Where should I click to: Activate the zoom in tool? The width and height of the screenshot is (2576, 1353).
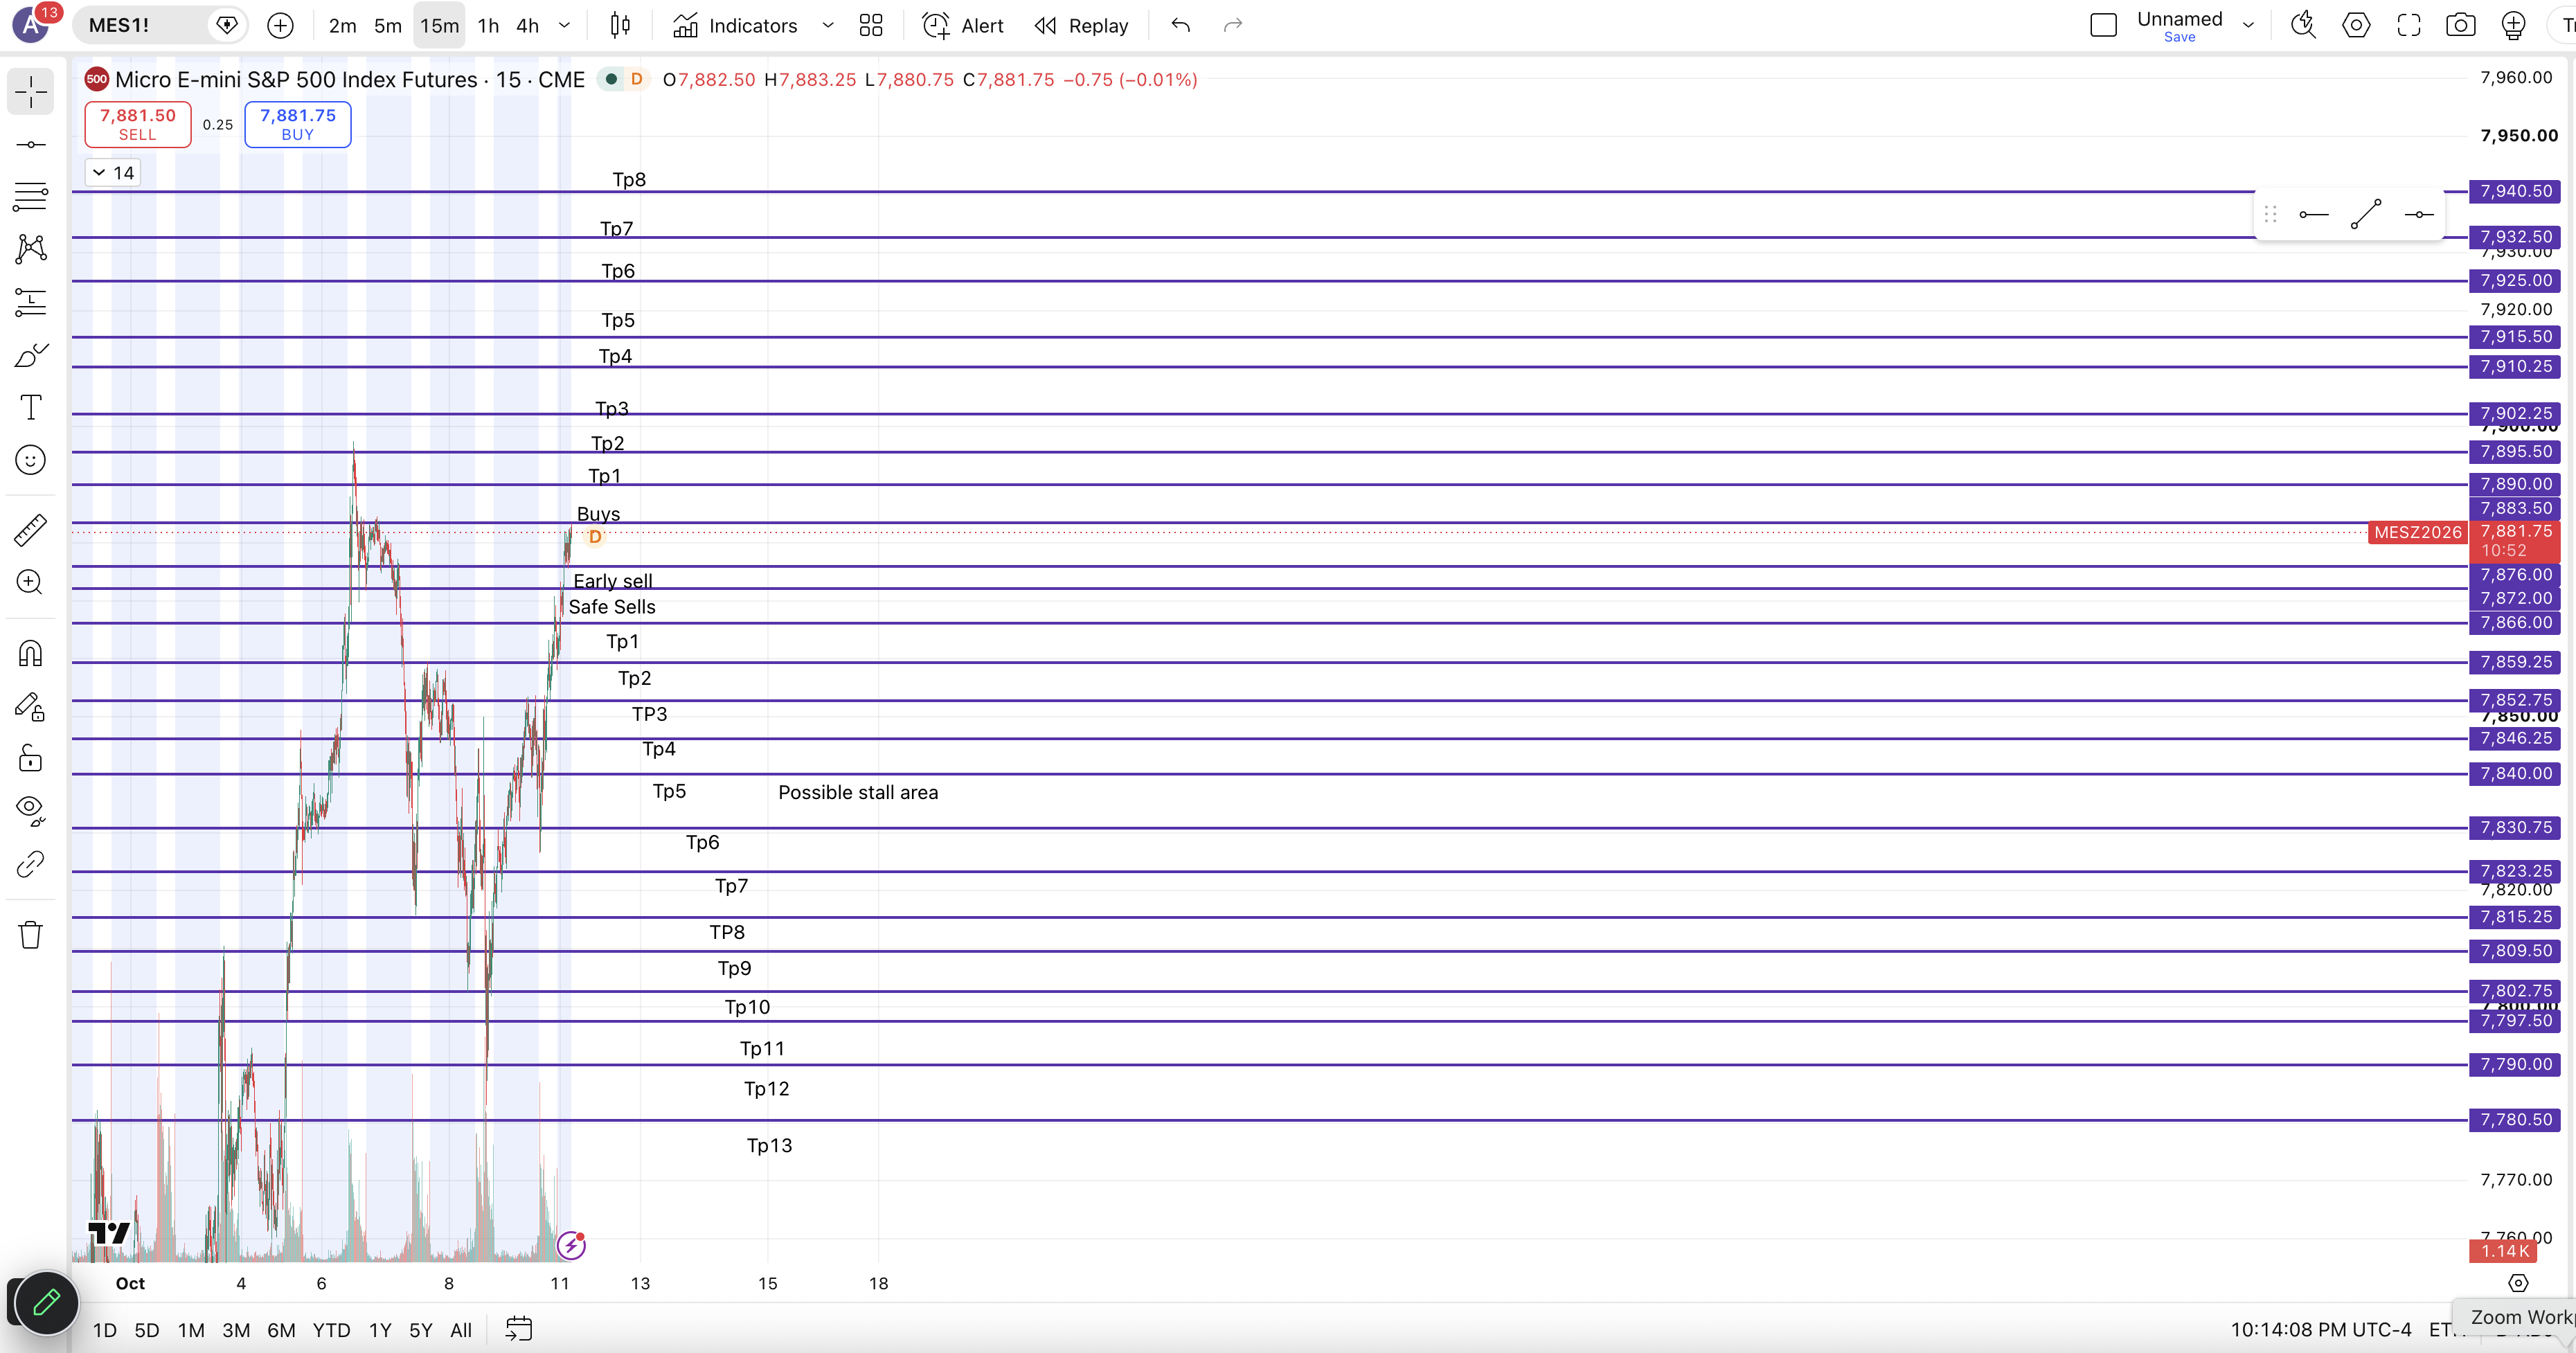click(31, 582)
